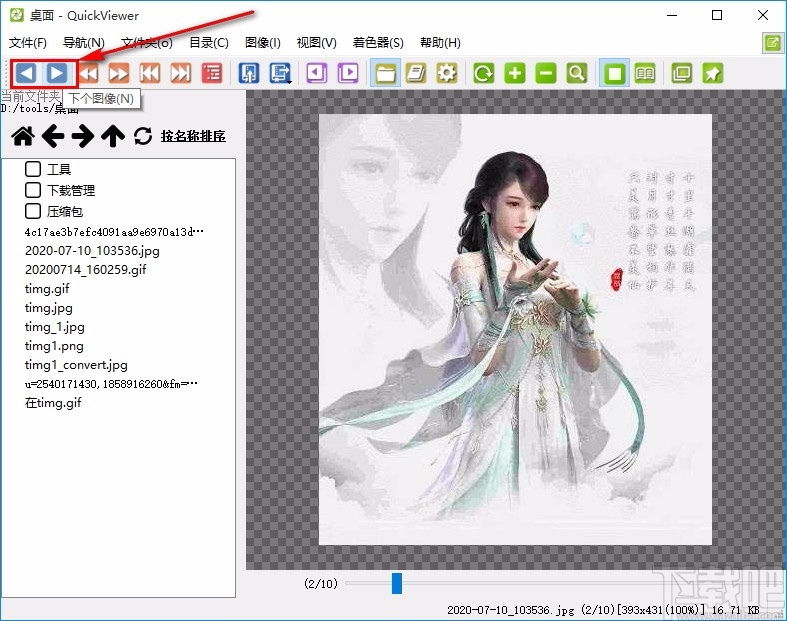Open the 目录(C) menu
Viewport: 787px width, 621px height.
(209, 43)
